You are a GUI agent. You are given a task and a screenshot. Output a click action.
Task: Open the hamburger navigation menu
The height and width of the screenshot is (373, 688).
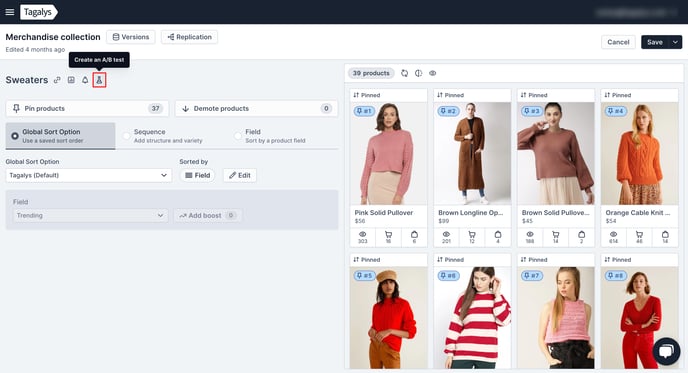coord(10,12)
